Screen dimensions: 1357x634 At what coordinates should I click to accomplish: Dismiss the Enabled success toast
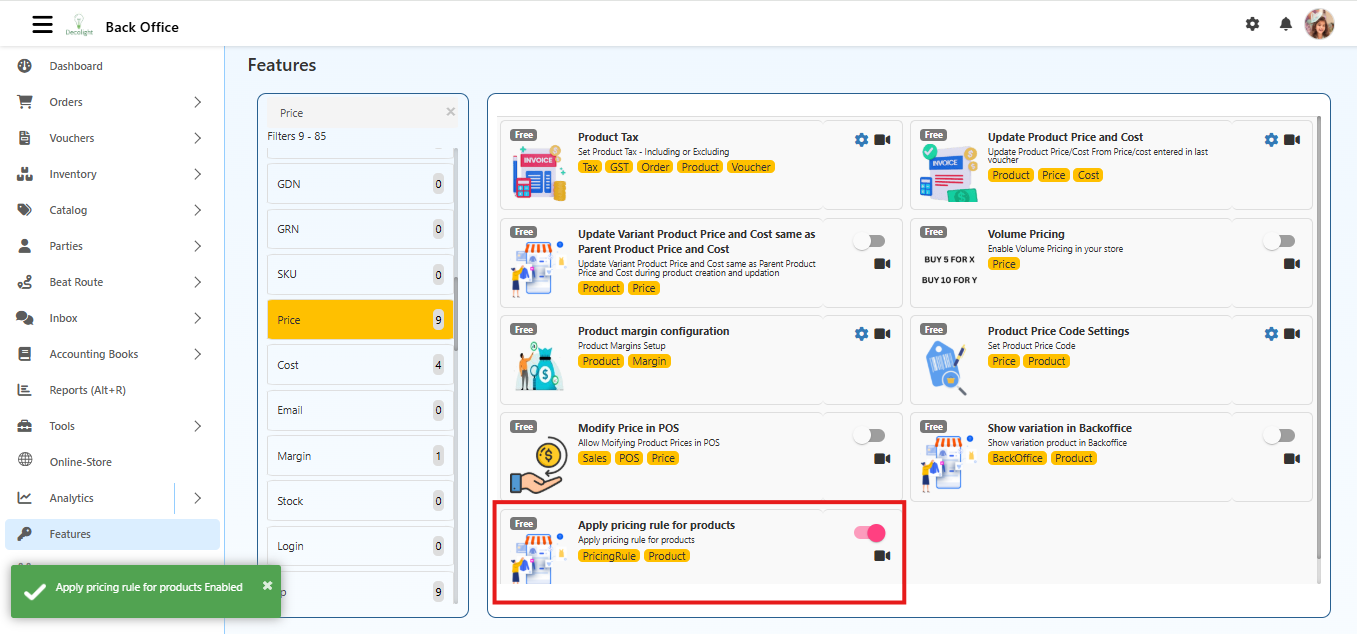coord(267,588)
